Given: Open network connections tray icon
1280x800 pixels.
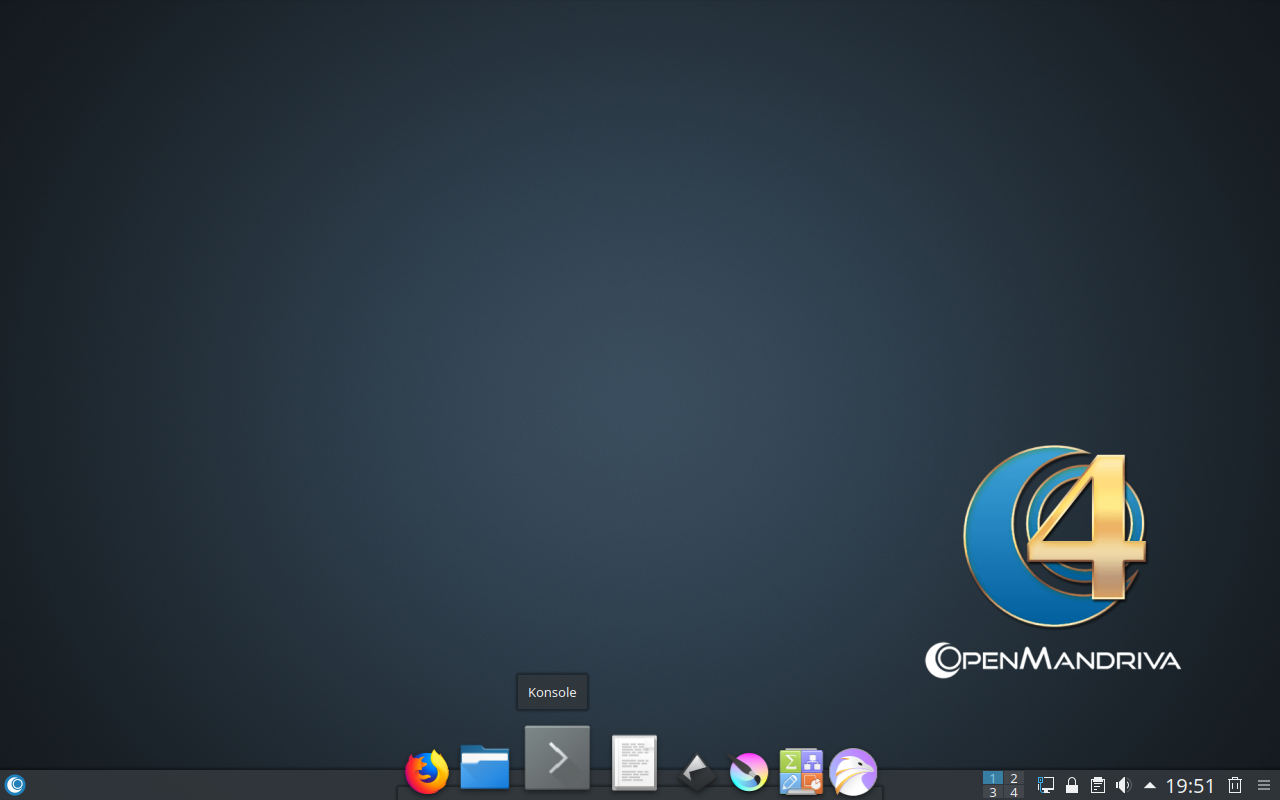Looking at the screenshot, I should (1046, 786).
